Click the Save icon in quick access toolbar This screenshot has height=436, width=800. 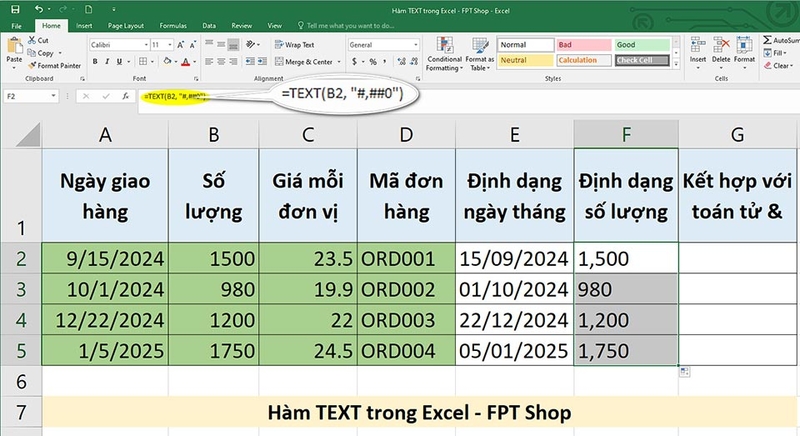15,9
